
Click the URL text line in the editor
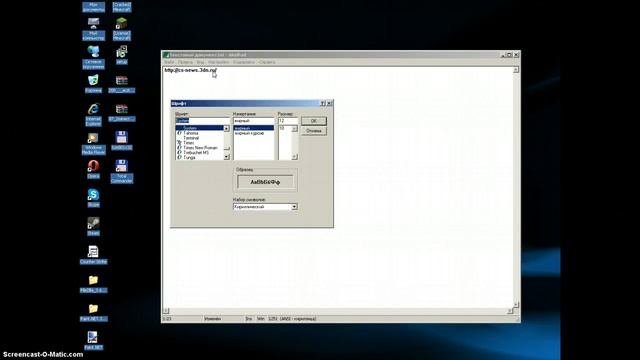tap(190, 70)
